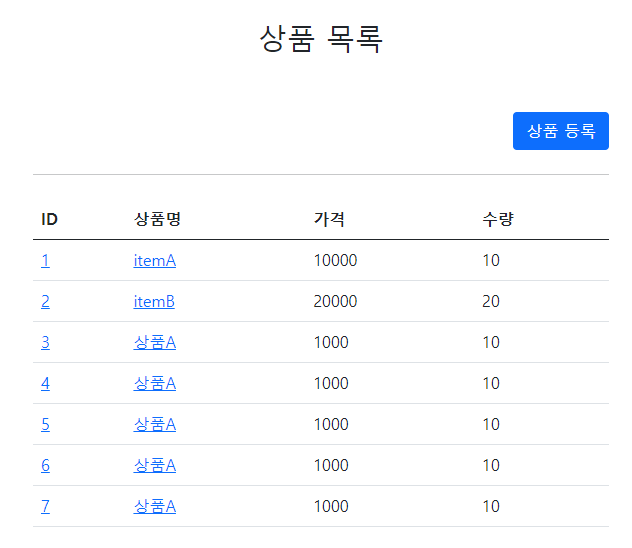Open 상품A link in row 3
The height and width of the screenshot is (548, 632).
pyautogui.click(x=155, y=342)
